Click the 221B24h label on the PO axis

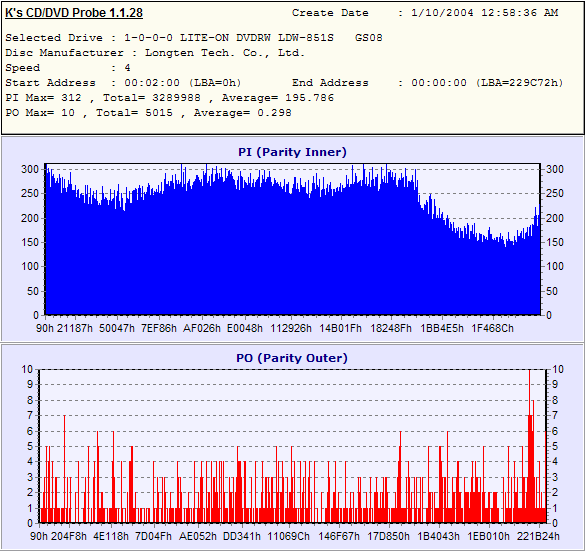click(538, 536)
